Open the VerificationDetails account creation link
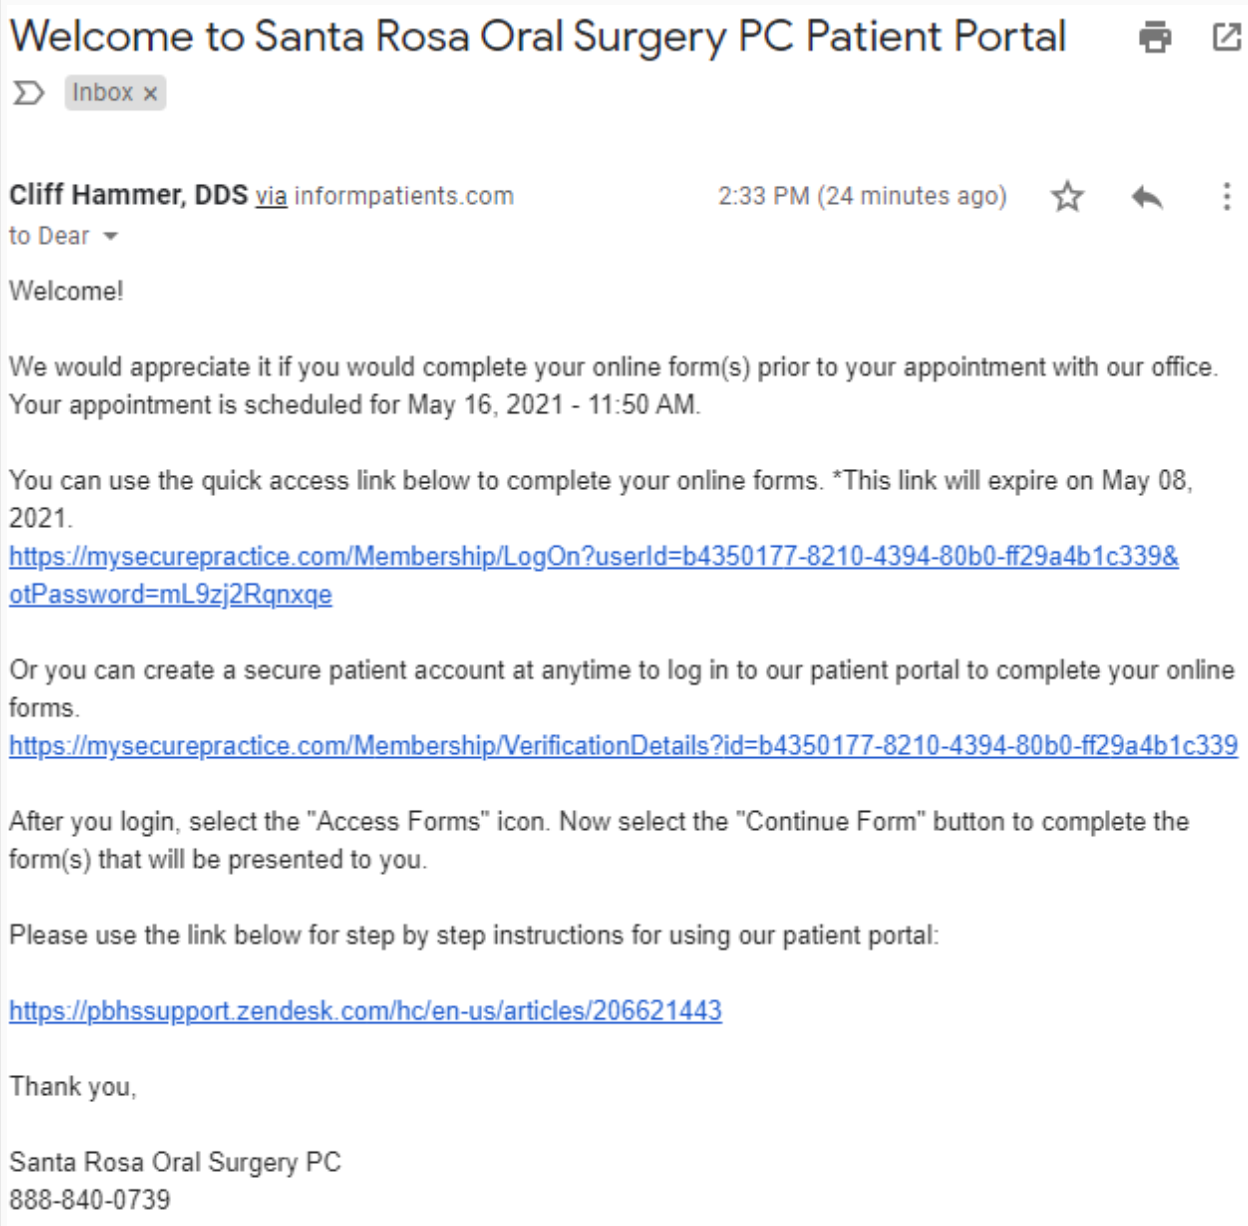Viewport: 1248px width, 1226px height. click(x=623, y=746)
